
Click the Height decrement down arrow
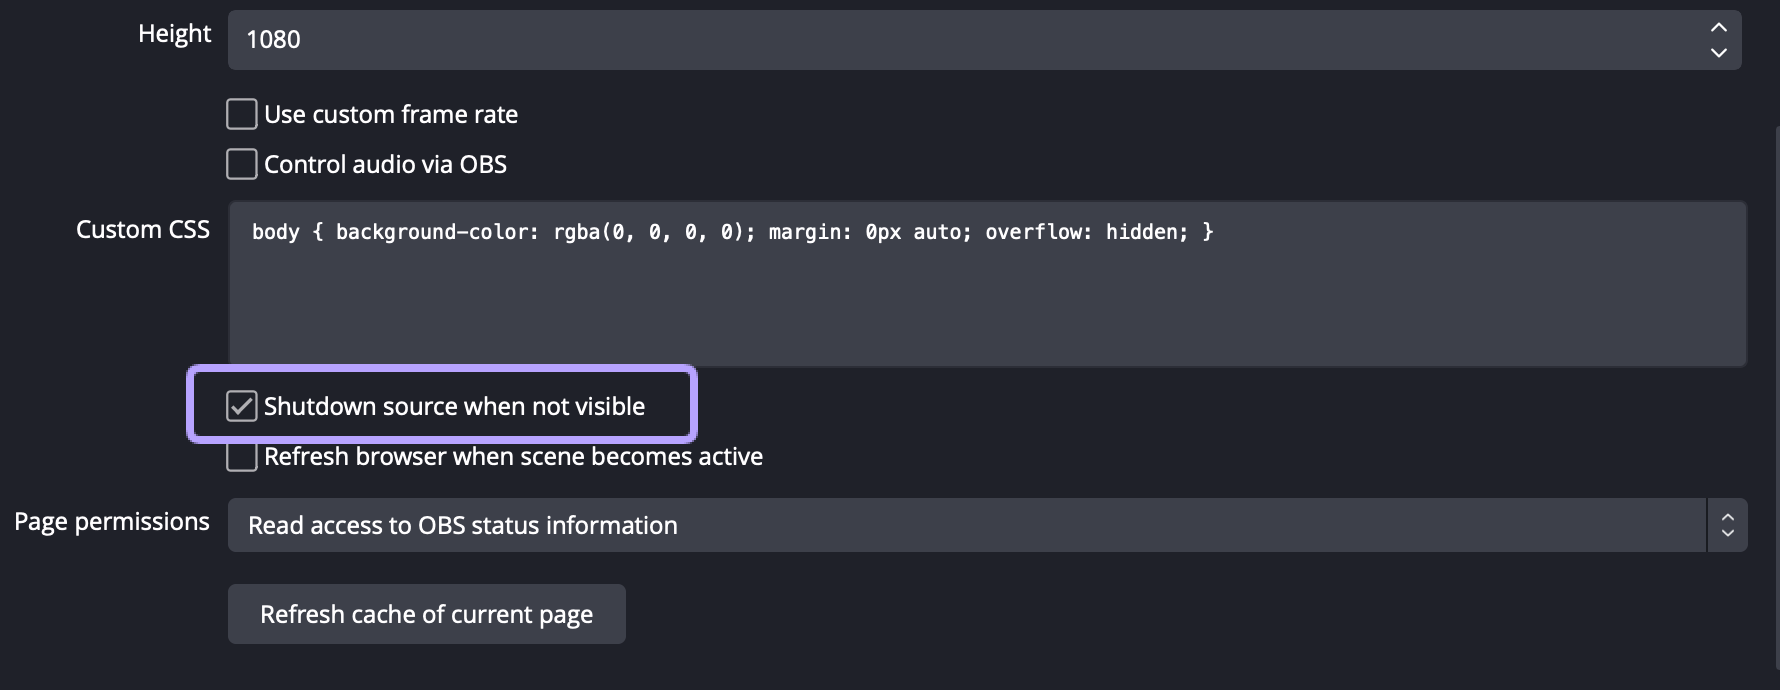(x=1718, y=53)
